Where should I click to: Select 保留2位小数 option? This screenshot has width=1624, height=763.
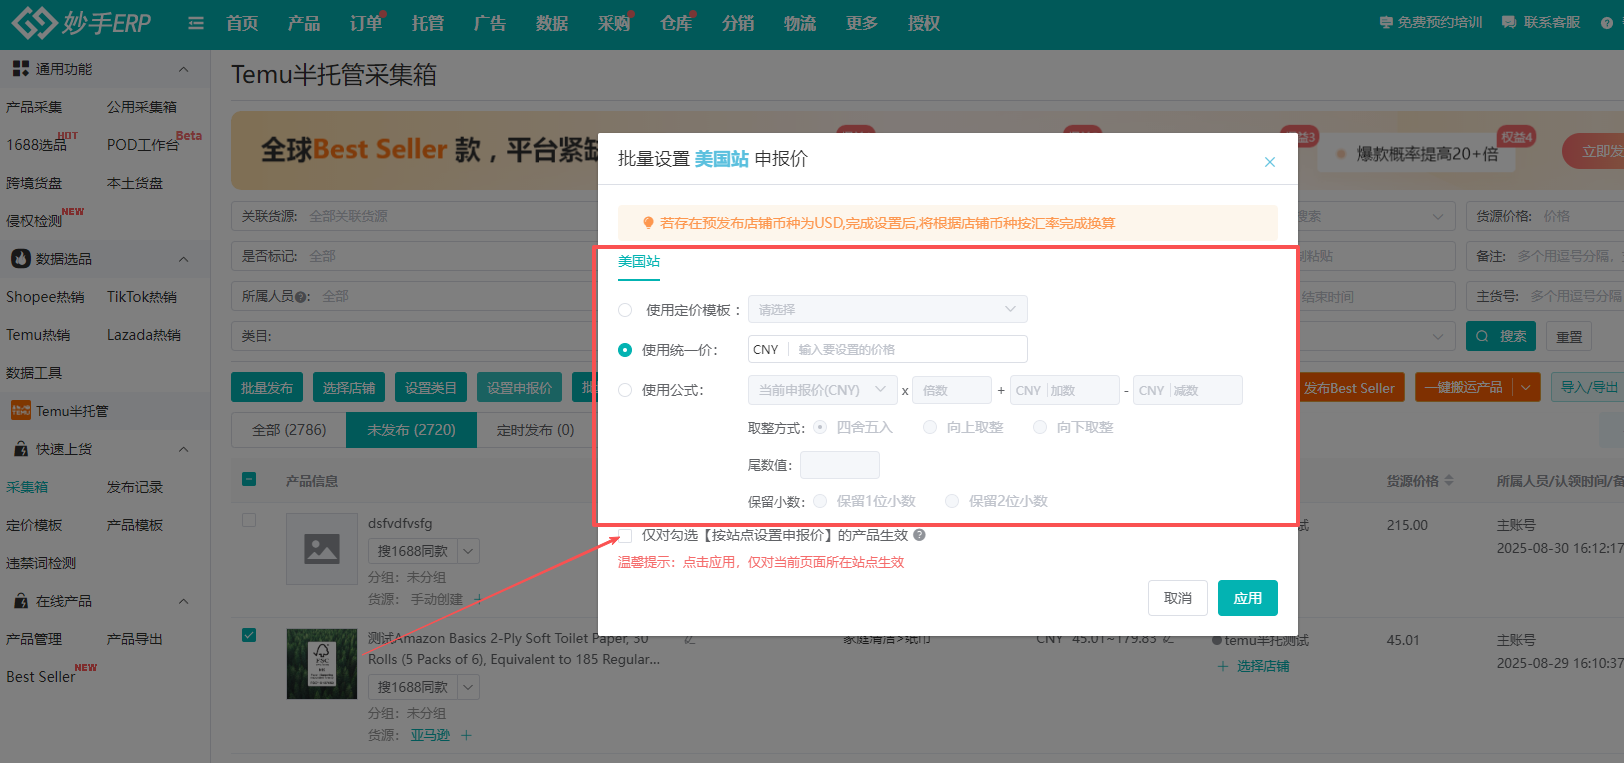tap(952, 501)
